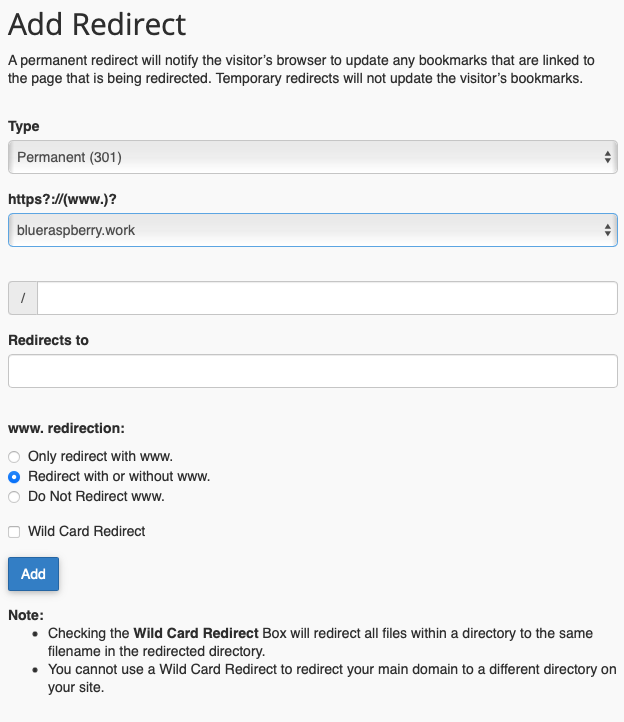624x722 pixels.
Task: Click the 'Only redirect with www.' label text
Action: (x=98, y=457)
